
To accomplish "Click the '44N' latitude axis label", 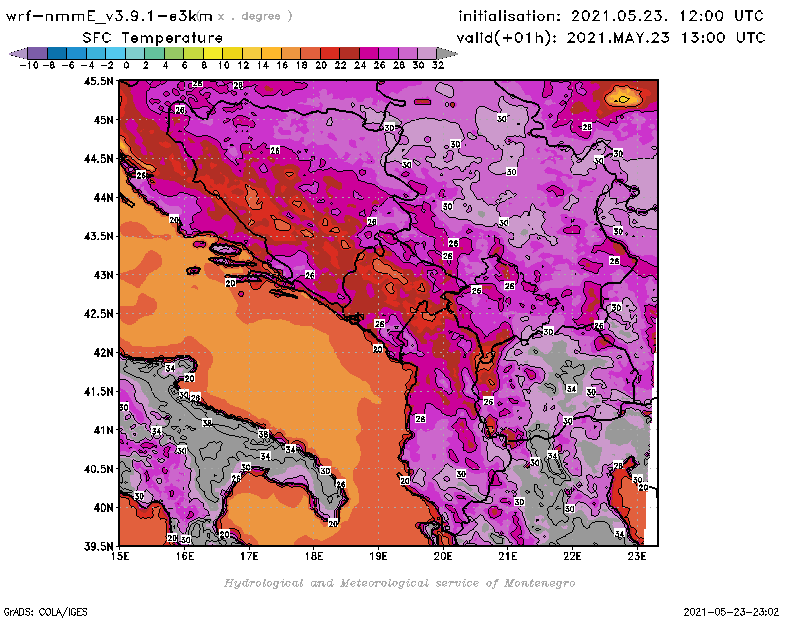I will 103,197.
